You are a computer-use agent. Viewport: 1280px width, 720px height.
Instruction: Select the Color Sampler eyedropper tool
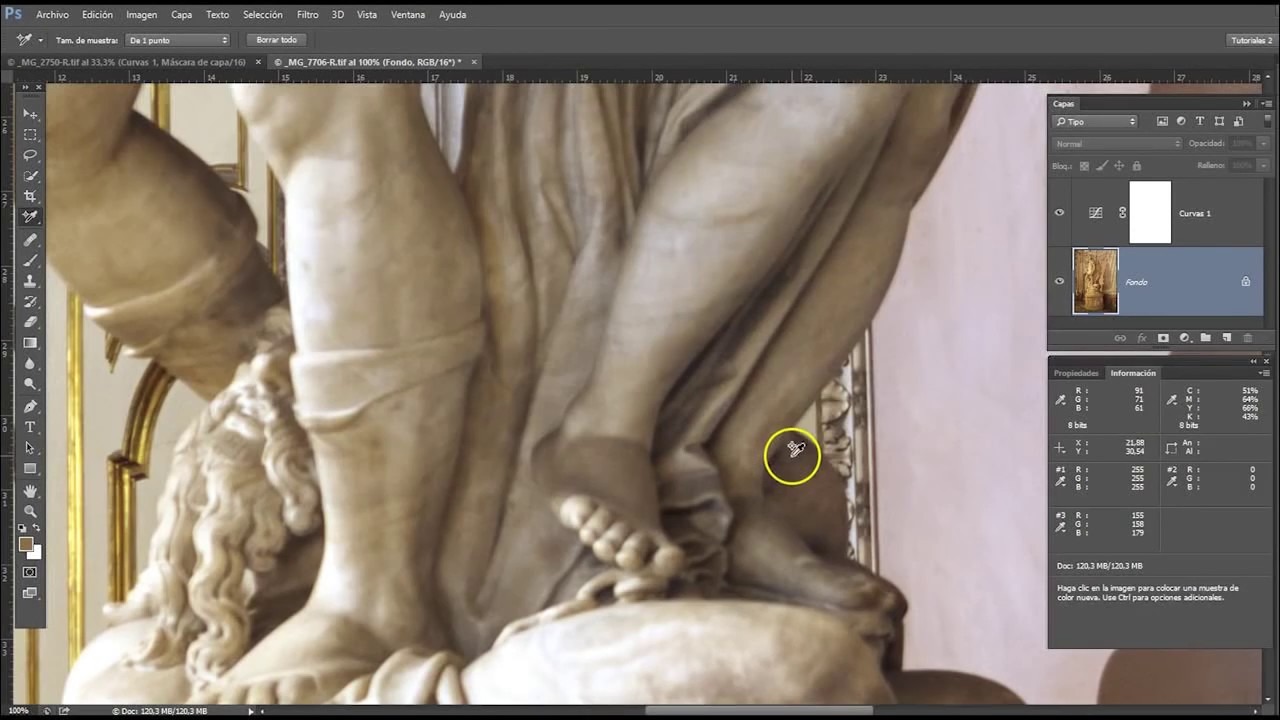(30, 217)
